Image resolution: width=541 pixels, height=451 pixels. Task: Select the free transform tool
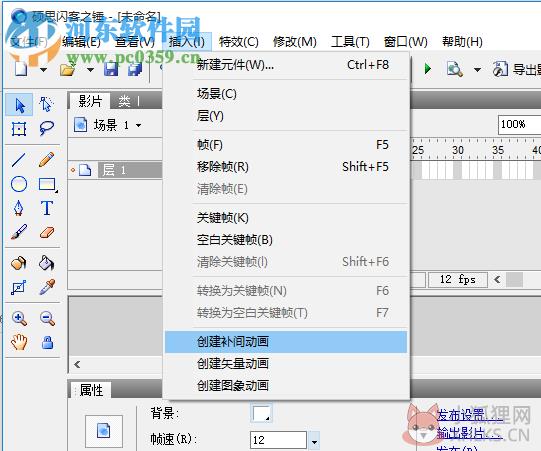[19, 129]
